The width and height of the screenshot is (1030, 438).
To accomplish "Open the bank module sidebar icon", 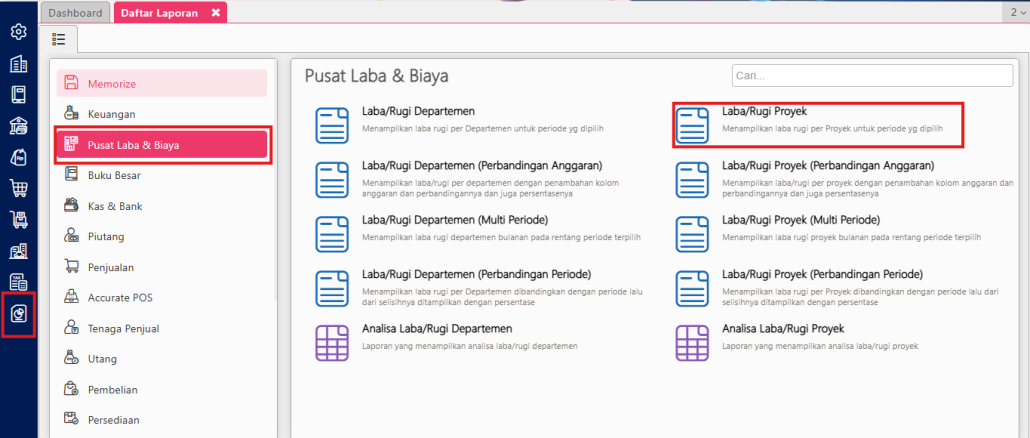I will (x=18, y=126).
